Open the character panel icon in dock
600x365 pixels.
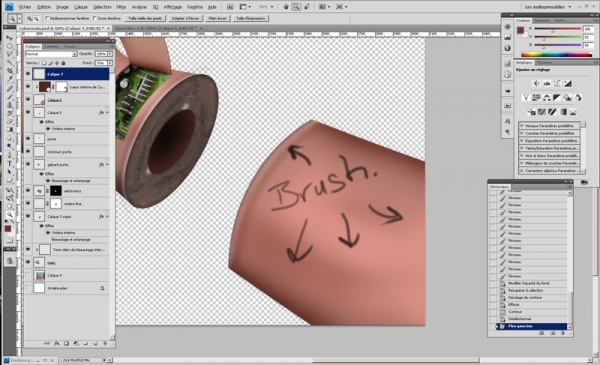(507, 121)
